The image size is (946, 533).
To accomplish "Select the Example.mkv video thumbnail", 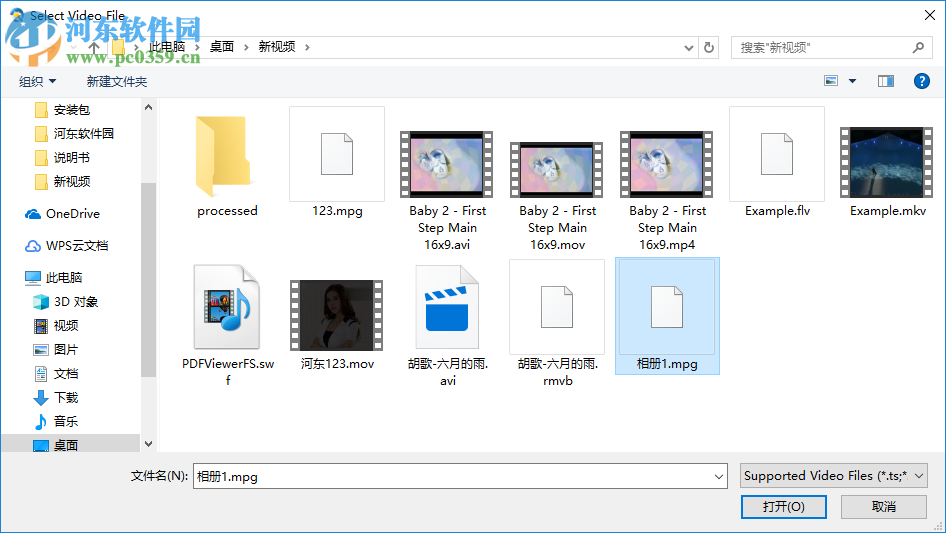I will pyautogui.click(x=886, y=162).
